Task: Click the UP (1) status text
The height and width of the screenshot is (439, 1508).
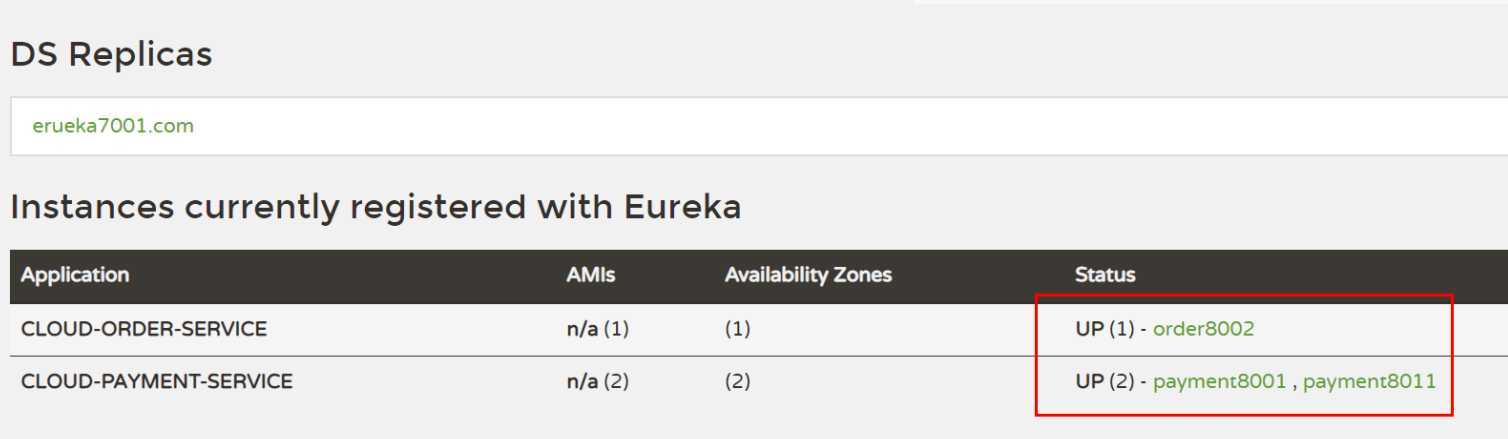Action: (1103, 329)
